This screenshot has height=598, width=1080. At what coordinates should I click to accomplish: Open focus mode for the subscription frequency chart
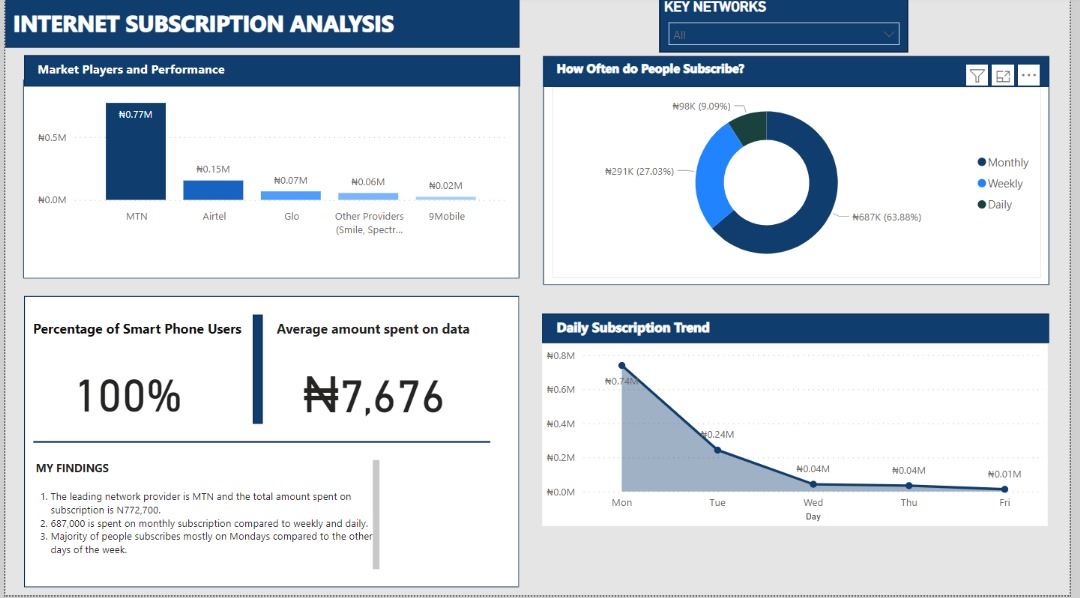[1003, 76]
